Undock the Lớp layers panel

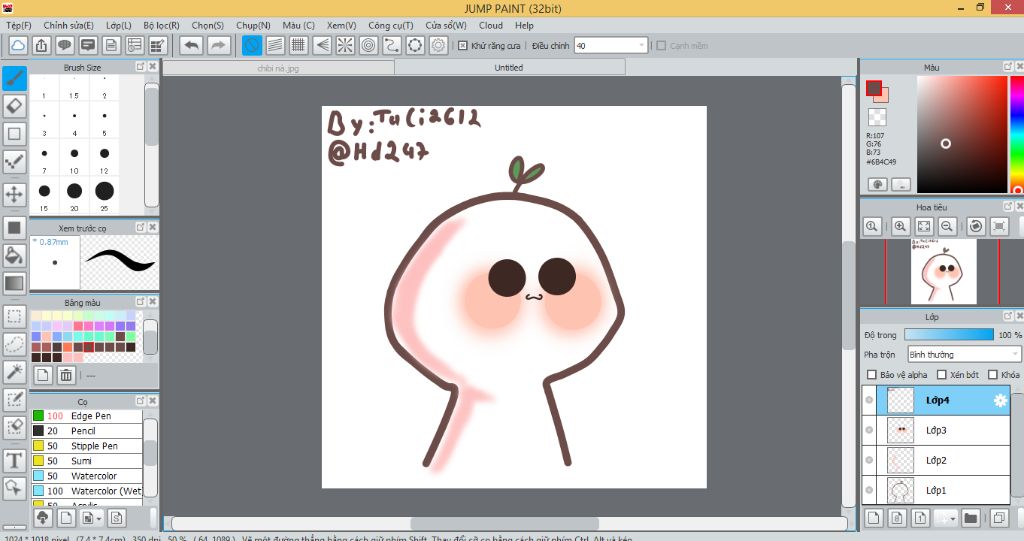tap(1008, 316)
